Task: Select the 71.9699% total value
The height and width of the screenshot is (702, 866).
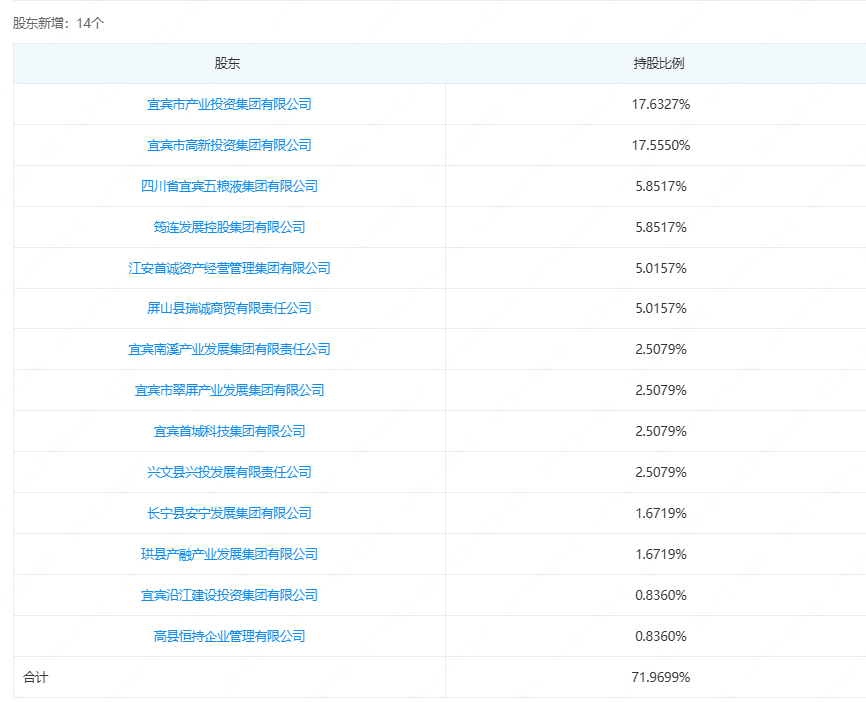Action: 661,677
